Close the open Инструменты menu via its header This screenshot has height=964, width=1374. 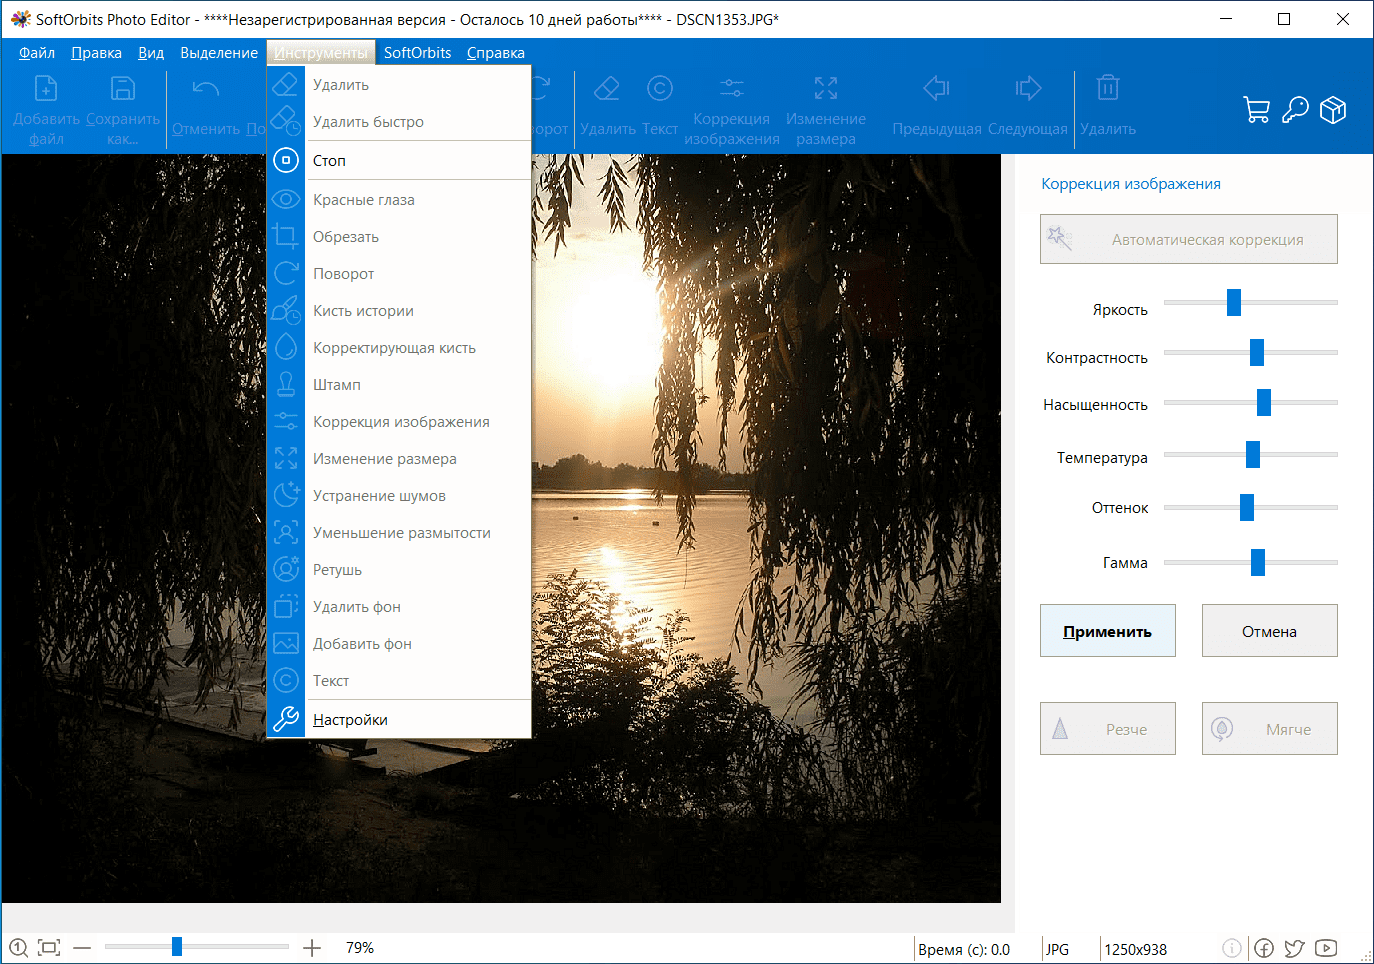(x=321, y=53)
